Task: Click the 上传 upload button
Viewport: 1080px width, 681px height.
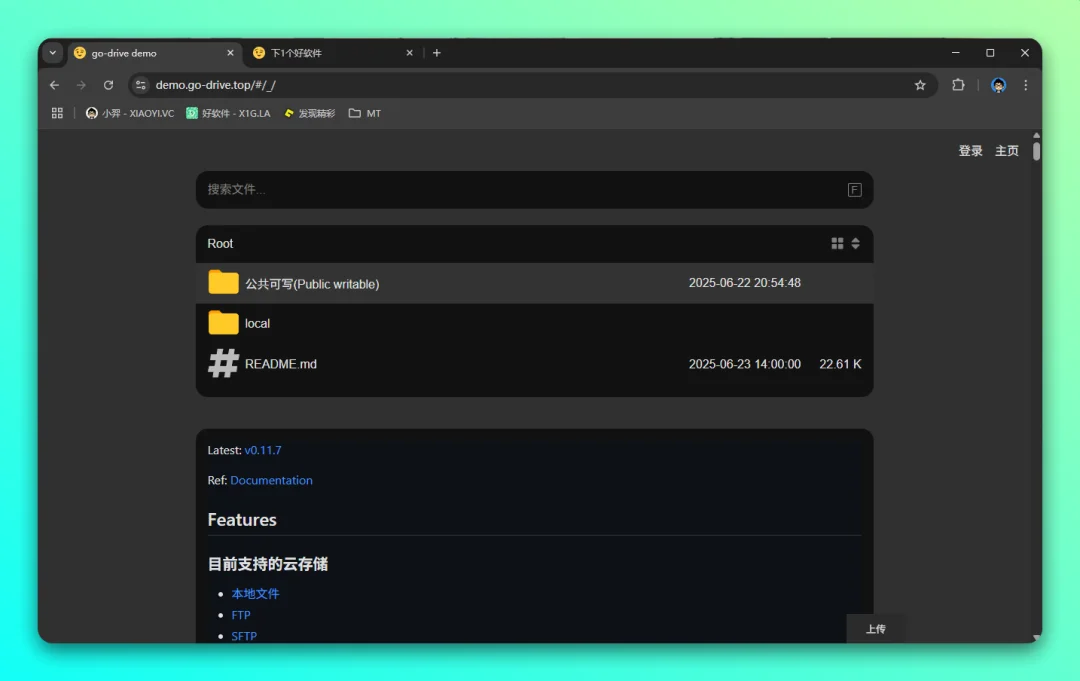Action: [x=875, y=629]
